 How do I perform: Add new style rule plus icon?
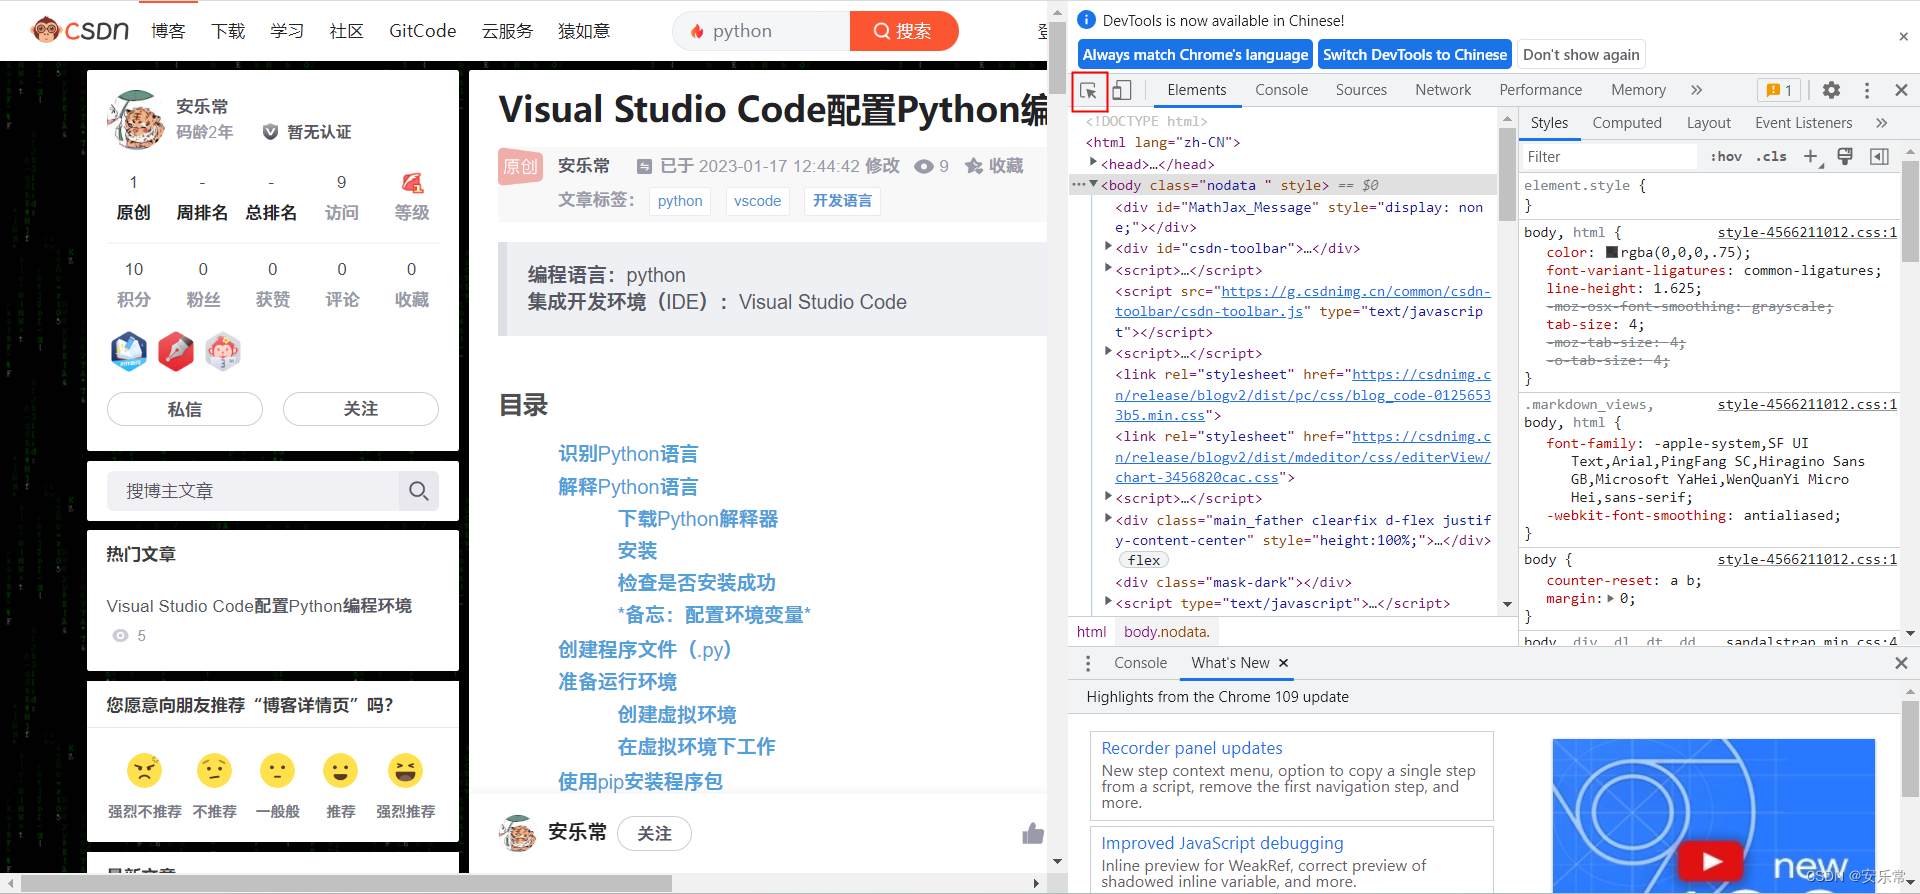coord(1811,156)
